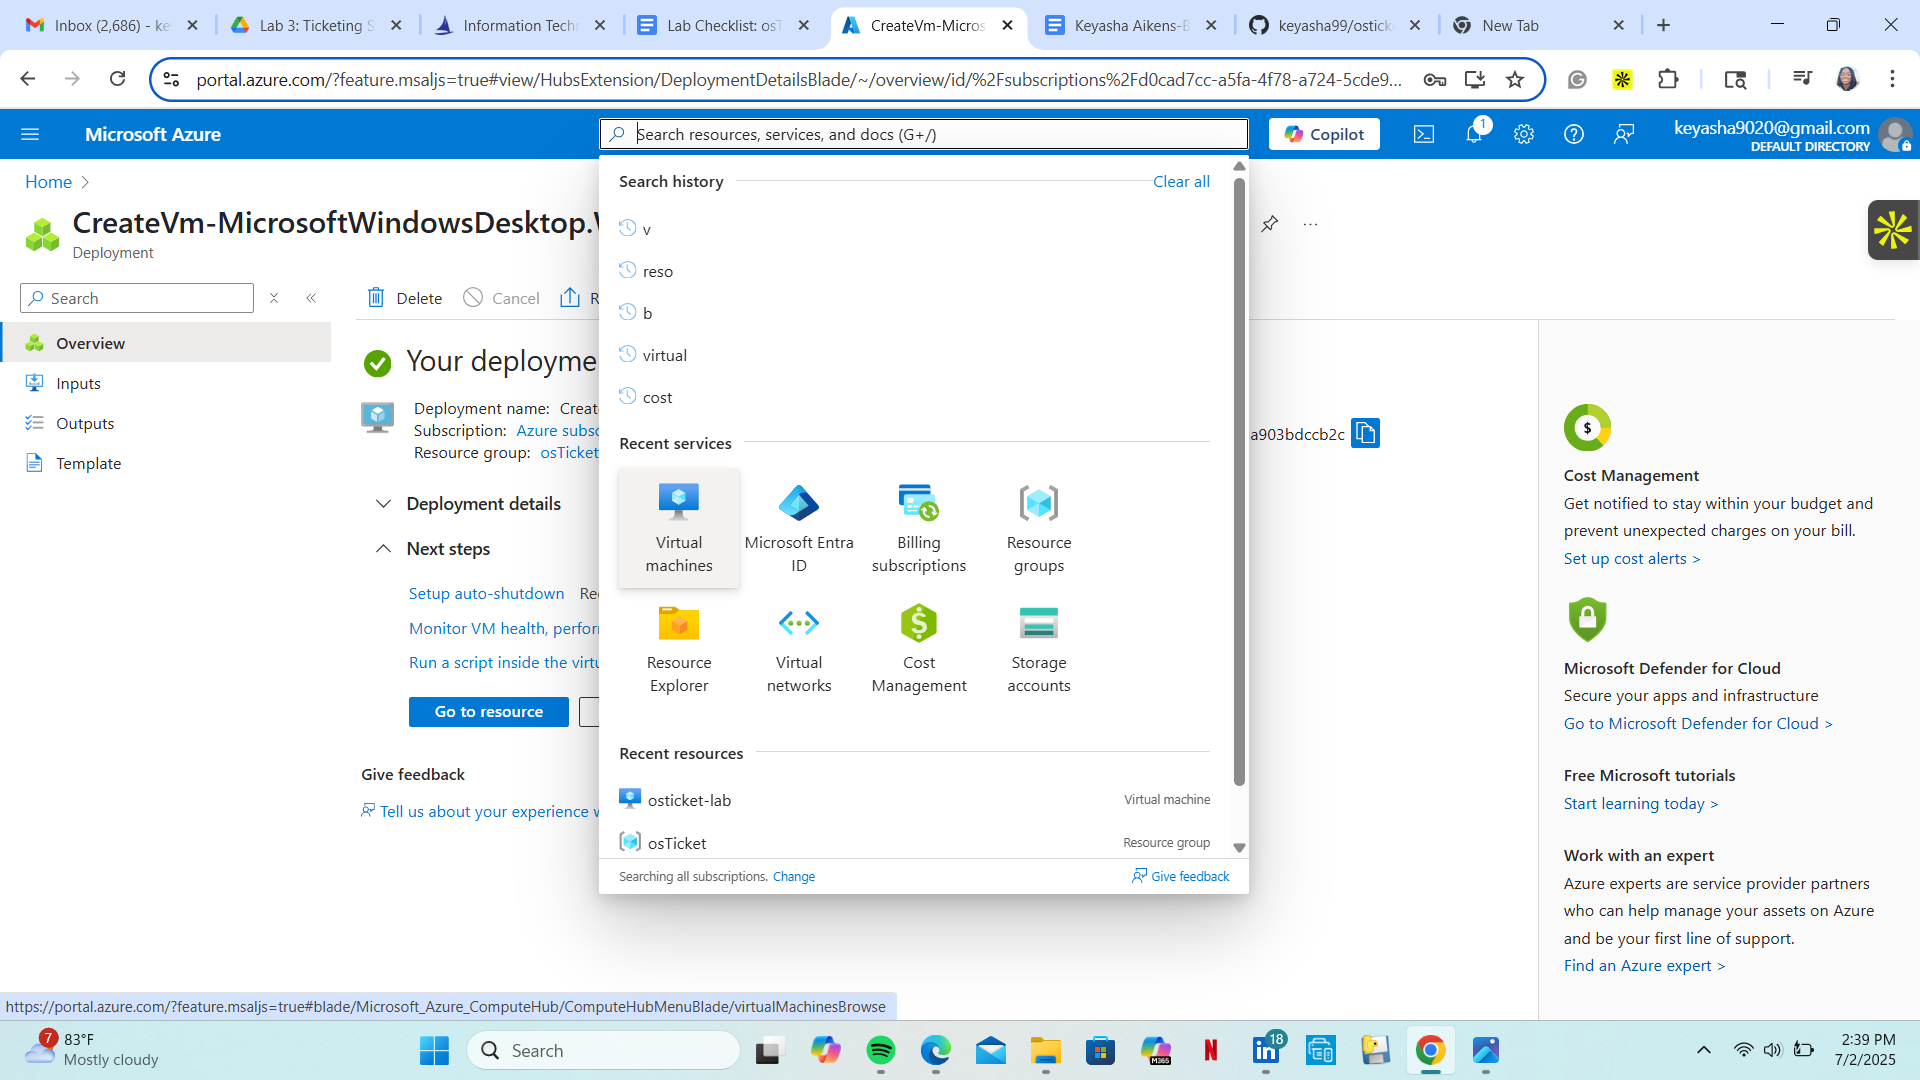Screen dimensions: 1920x1080
Task: Collapse the left navigation menu
Action: point(311,298)
